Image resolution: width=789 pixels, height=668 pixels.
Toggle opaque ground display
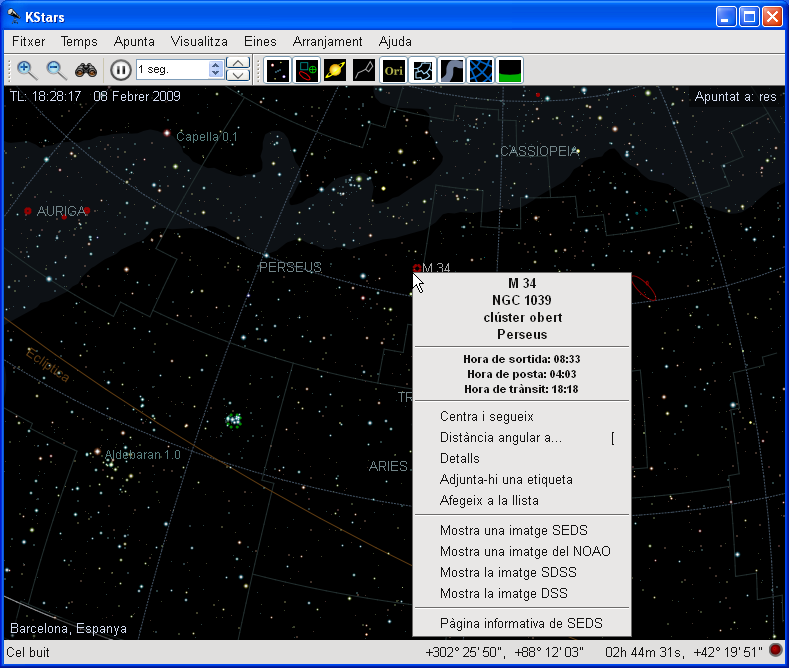click(509, 70)
